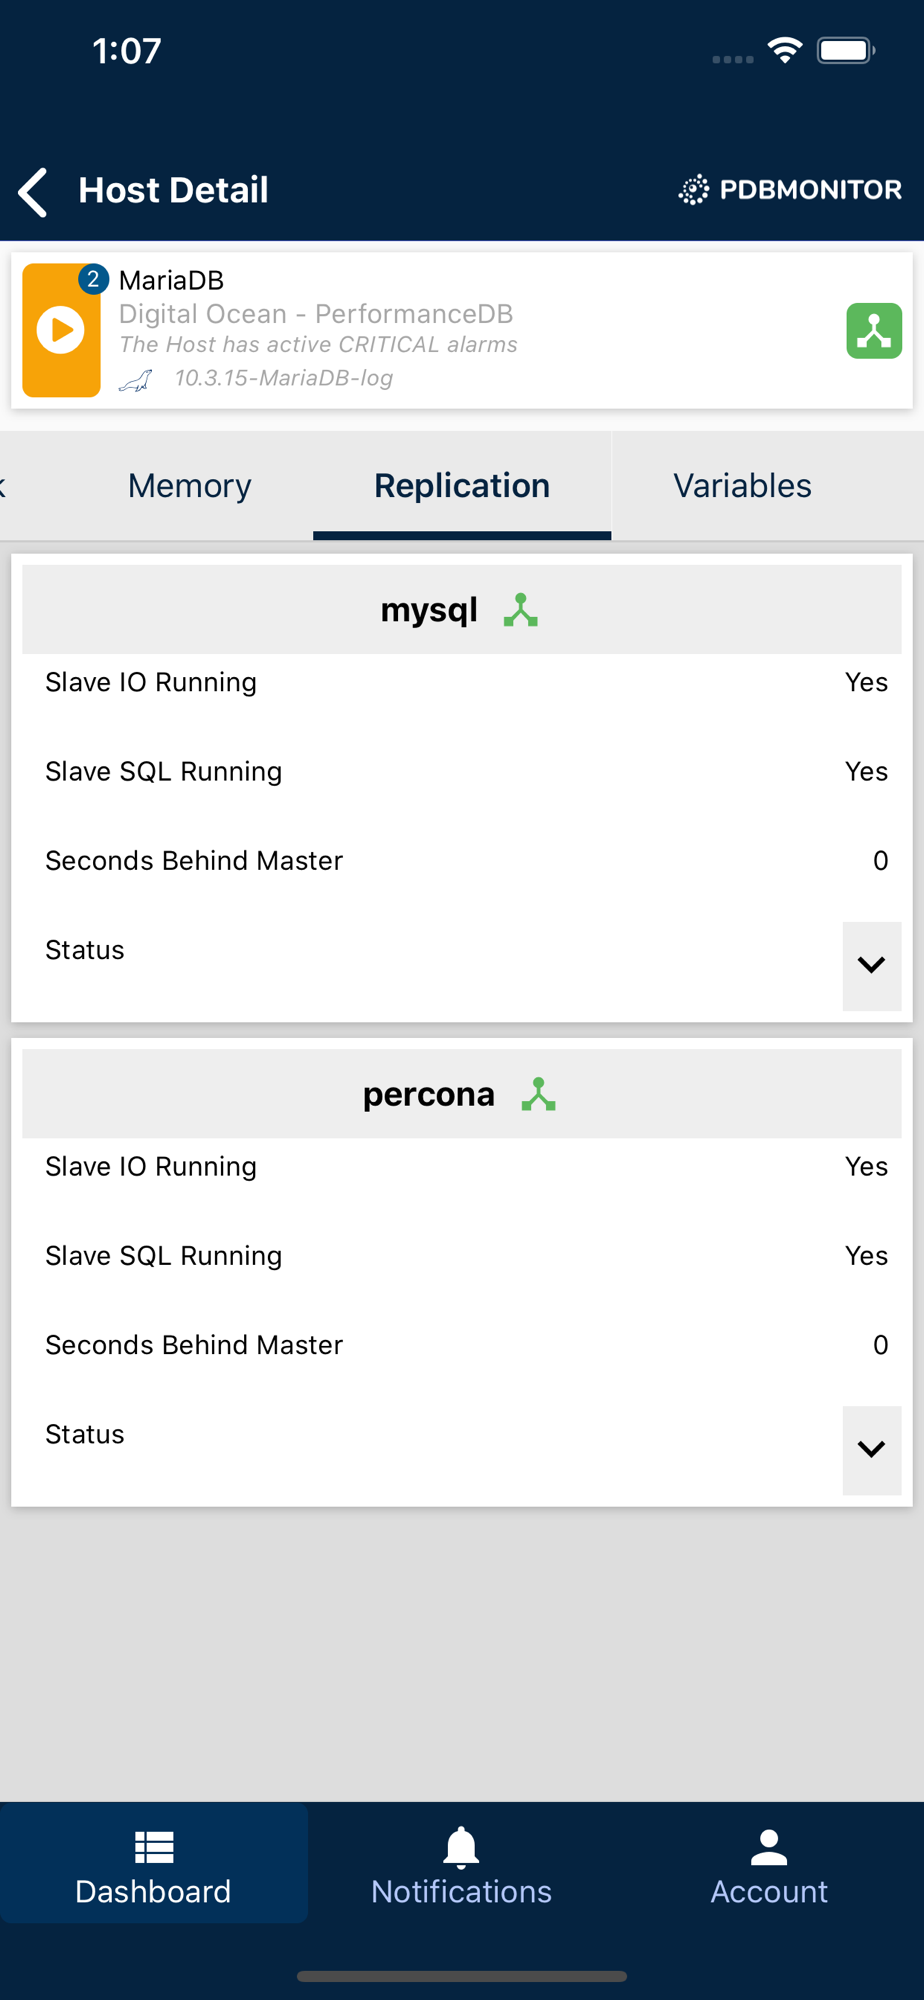Image resolution: width=924 pixels, height=2000 pixels.
Task: Tap the Notifications bell icon
Action: pos(461,1848)
